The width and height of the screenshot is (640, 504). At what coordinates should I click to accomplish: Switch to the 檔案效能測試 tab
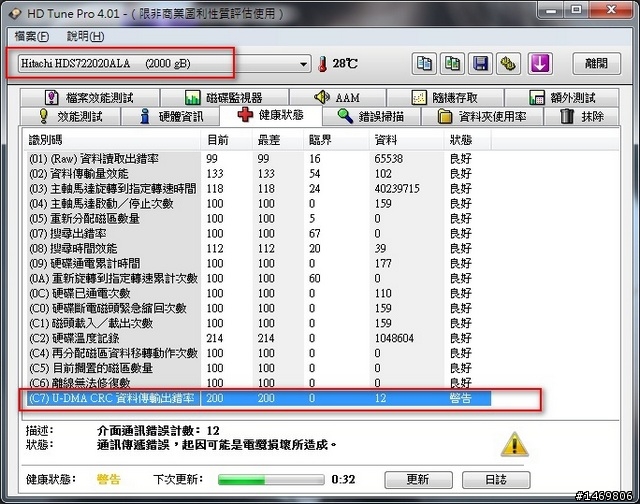pos(89,98)
